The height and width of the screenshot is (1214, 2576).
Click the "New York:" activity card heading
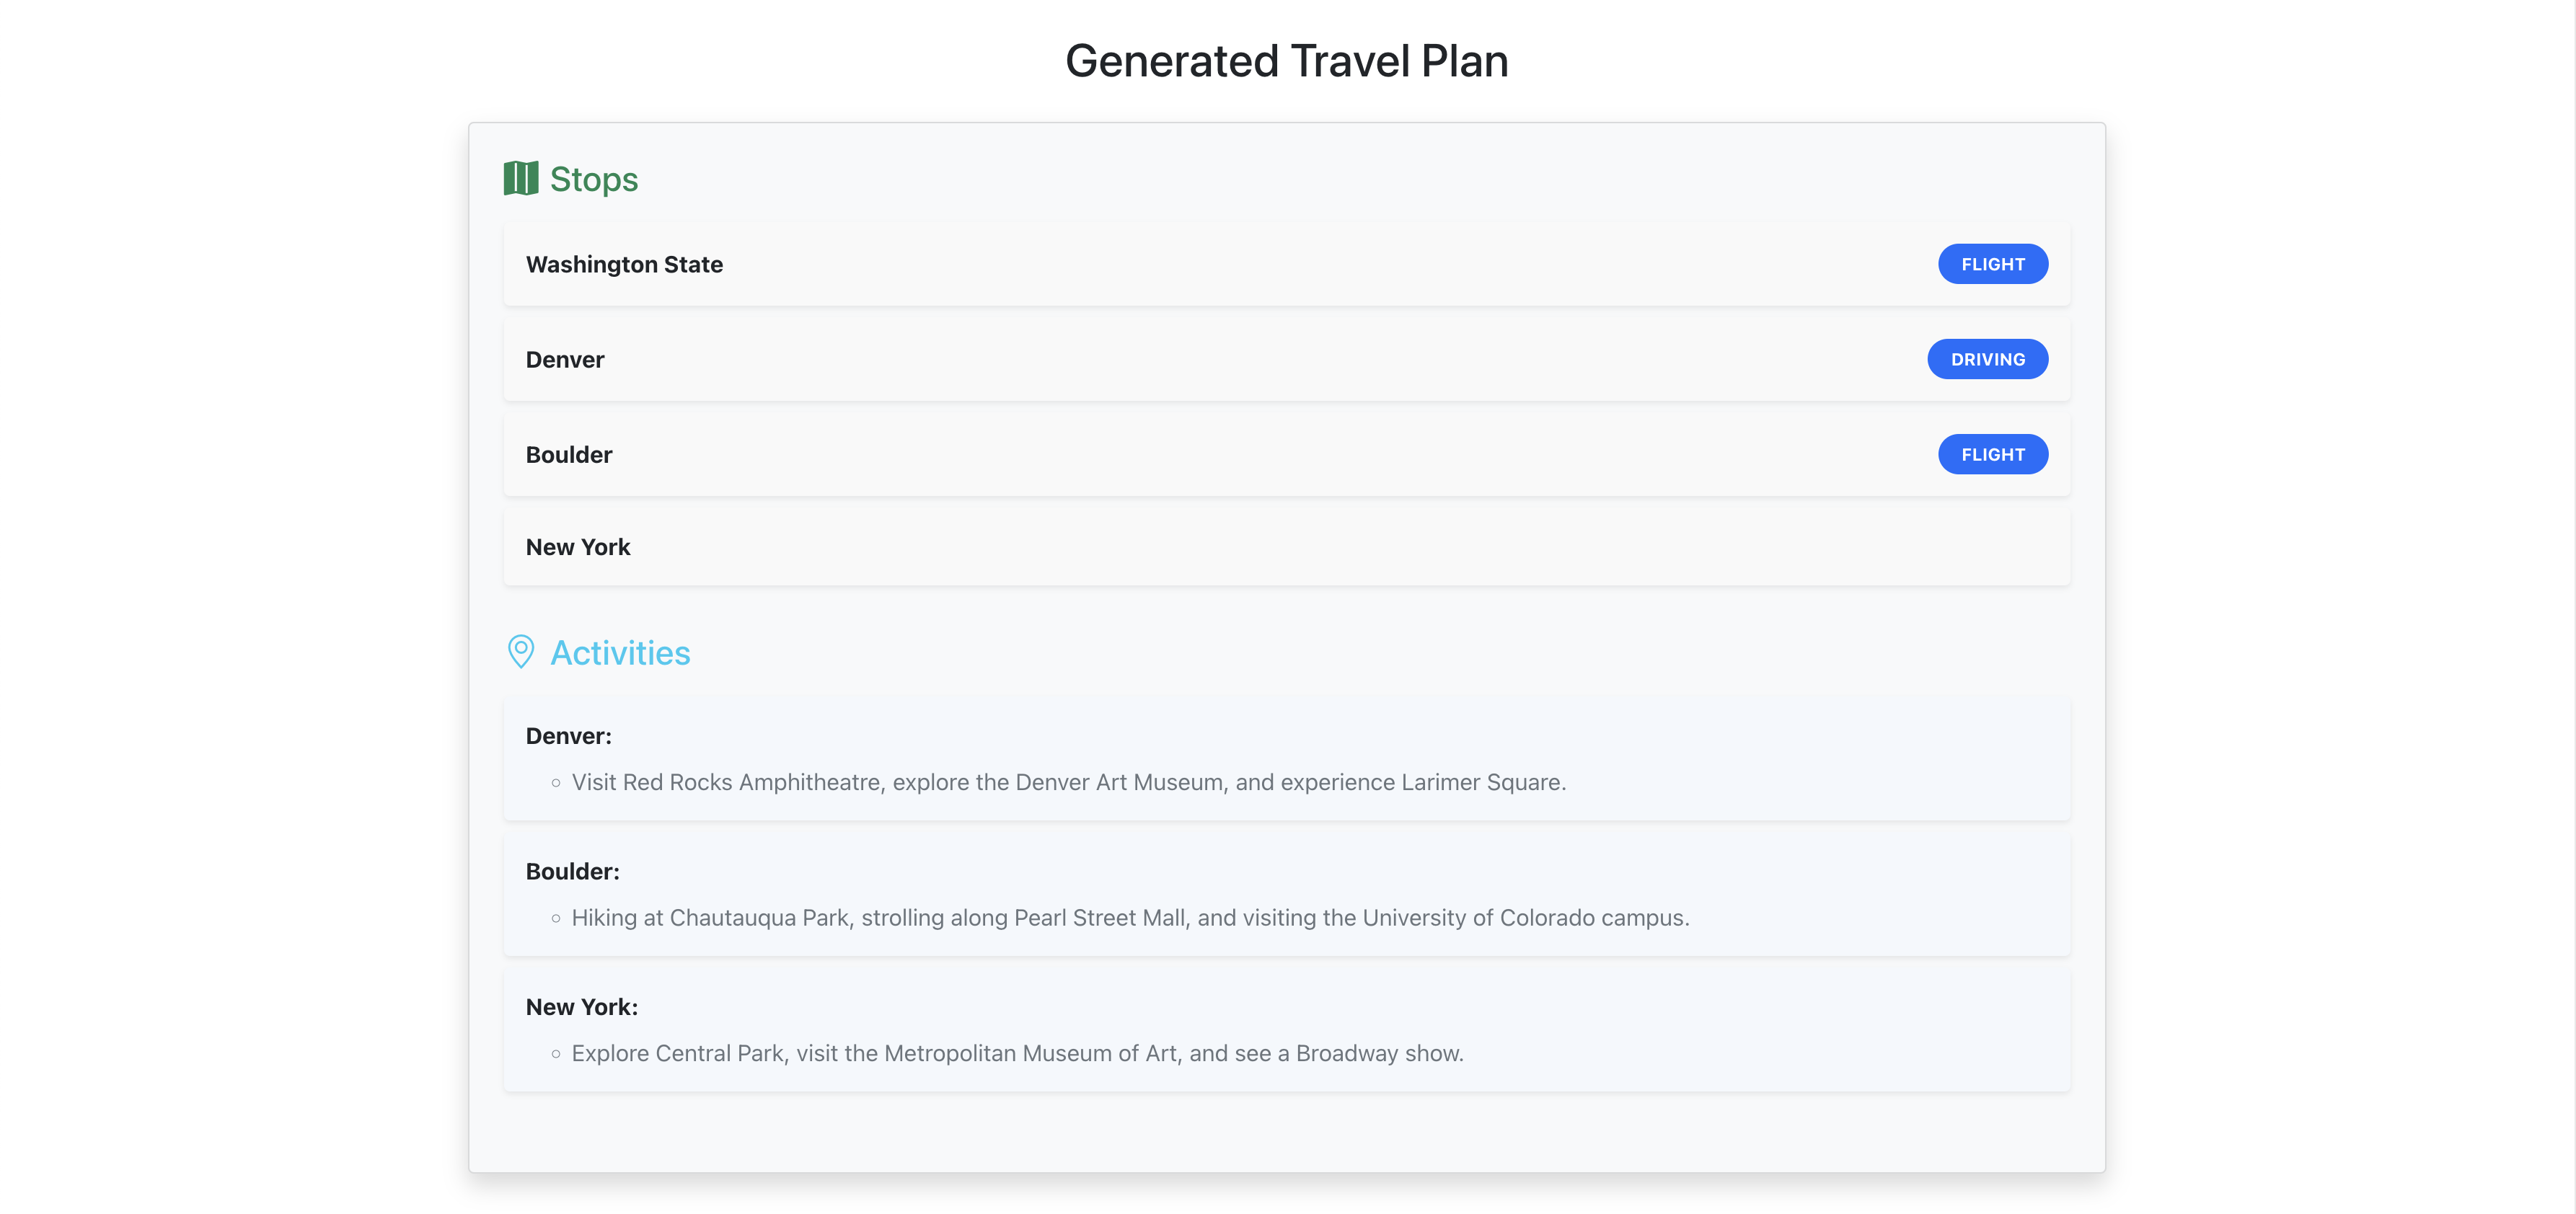[582, 1007]
